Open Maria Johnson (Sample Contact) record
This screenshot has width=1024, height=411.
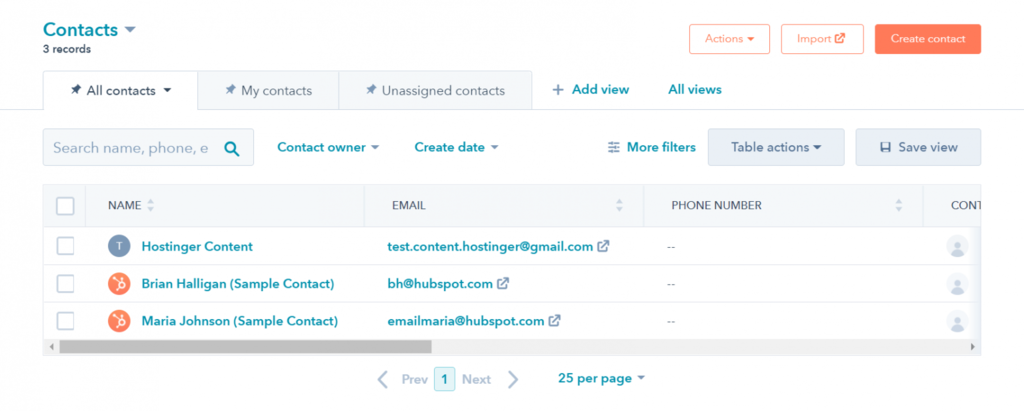(x=240, y=321)
